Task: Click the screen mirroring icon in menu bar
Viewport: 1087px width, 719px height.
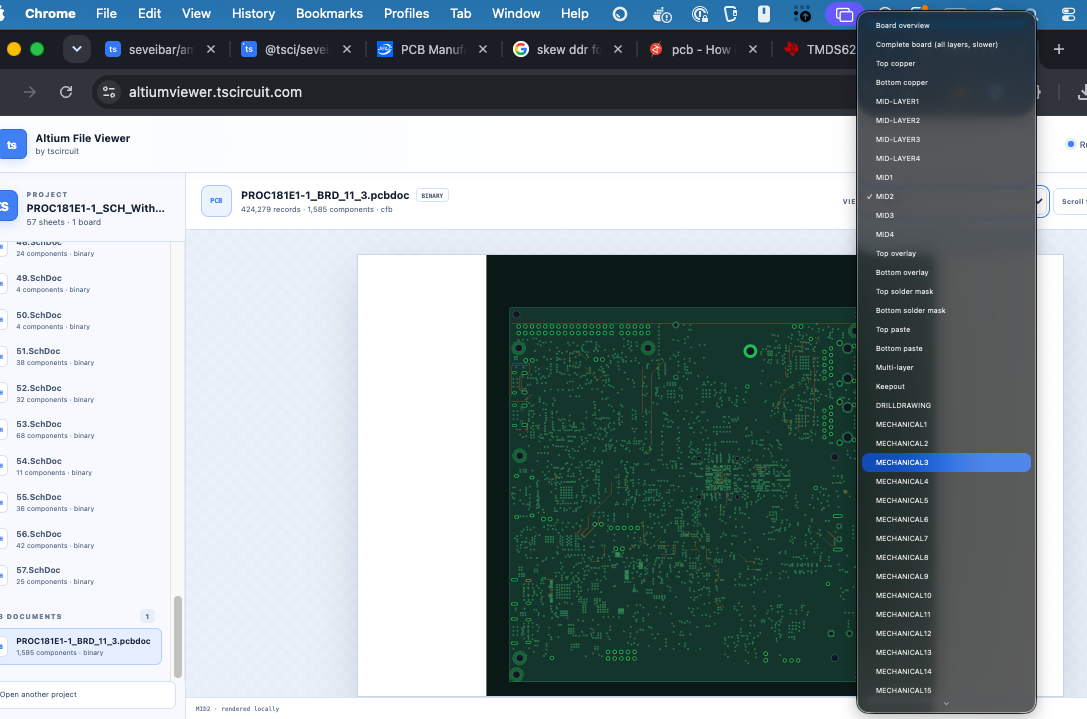Action: tap(844, 14)
